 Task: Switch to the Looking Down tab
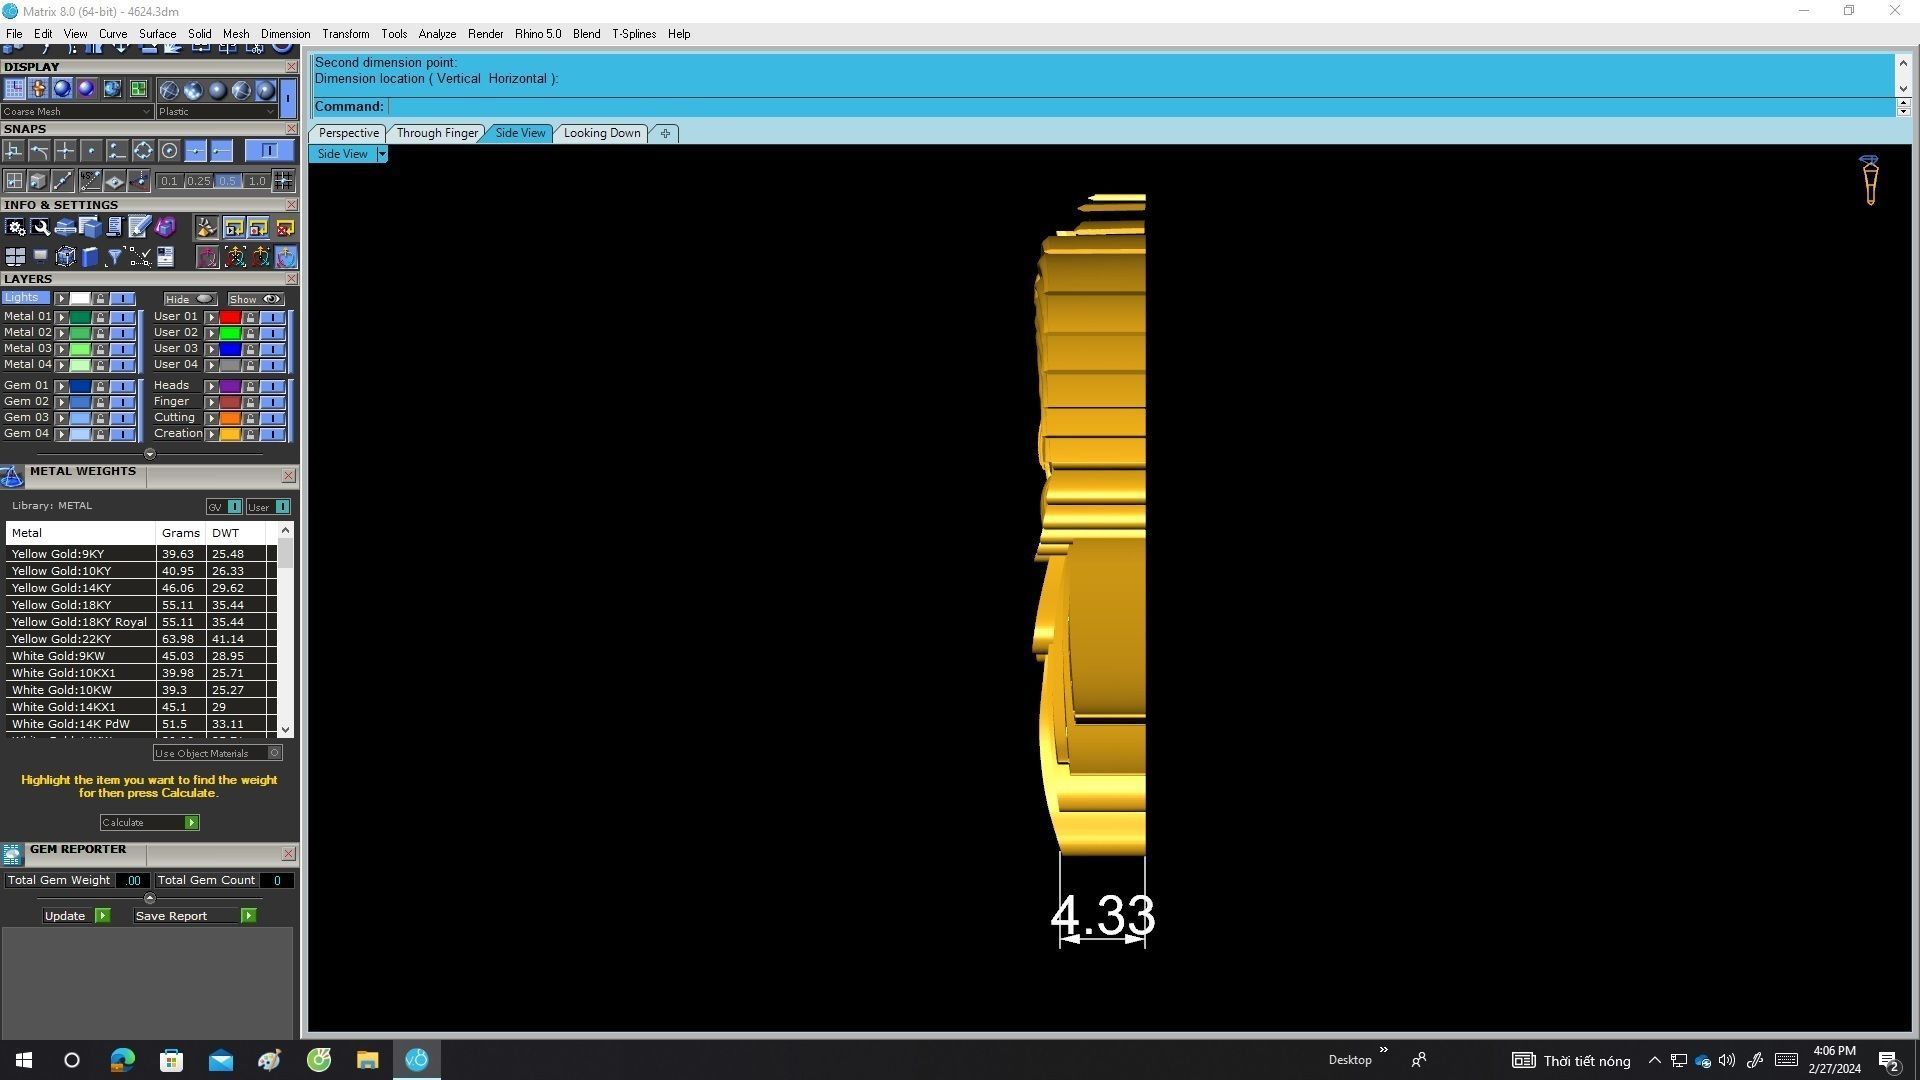point(601,133)
